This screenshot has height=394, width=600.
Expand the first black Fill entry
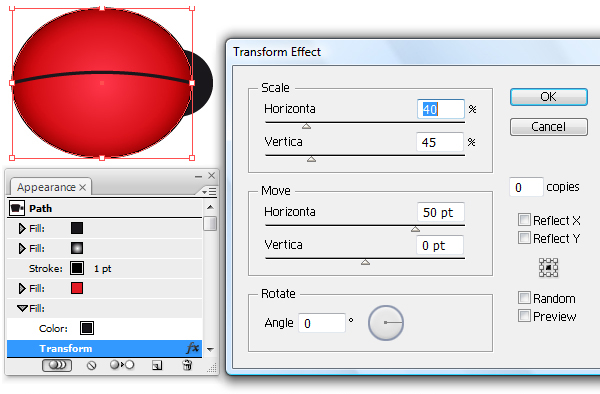point(22,228)
